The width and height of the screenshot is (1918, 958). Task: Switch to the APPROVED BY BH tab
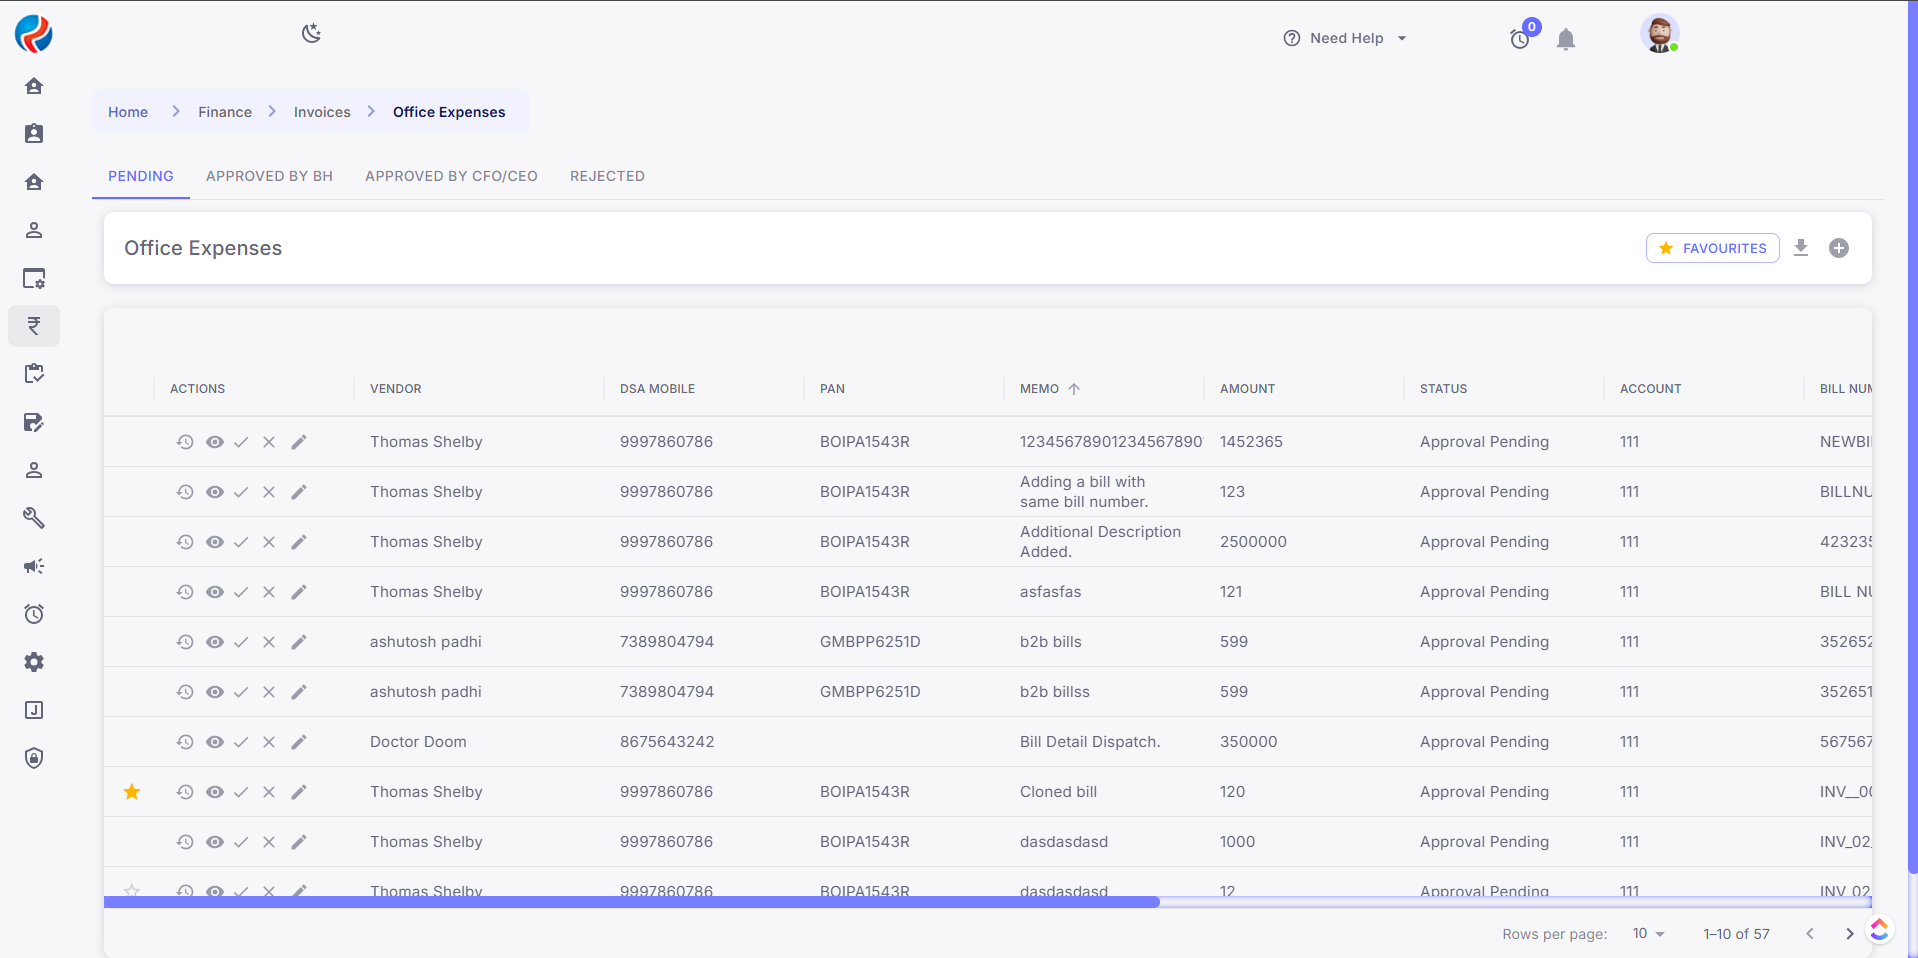(269, 176)
